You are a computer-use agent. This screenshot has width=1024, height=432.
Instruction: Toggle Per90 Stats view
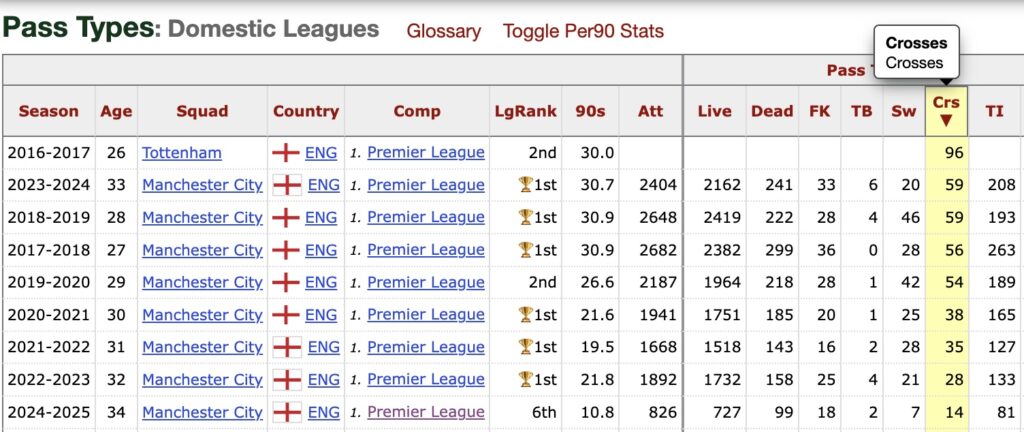[x=583, y=31]
